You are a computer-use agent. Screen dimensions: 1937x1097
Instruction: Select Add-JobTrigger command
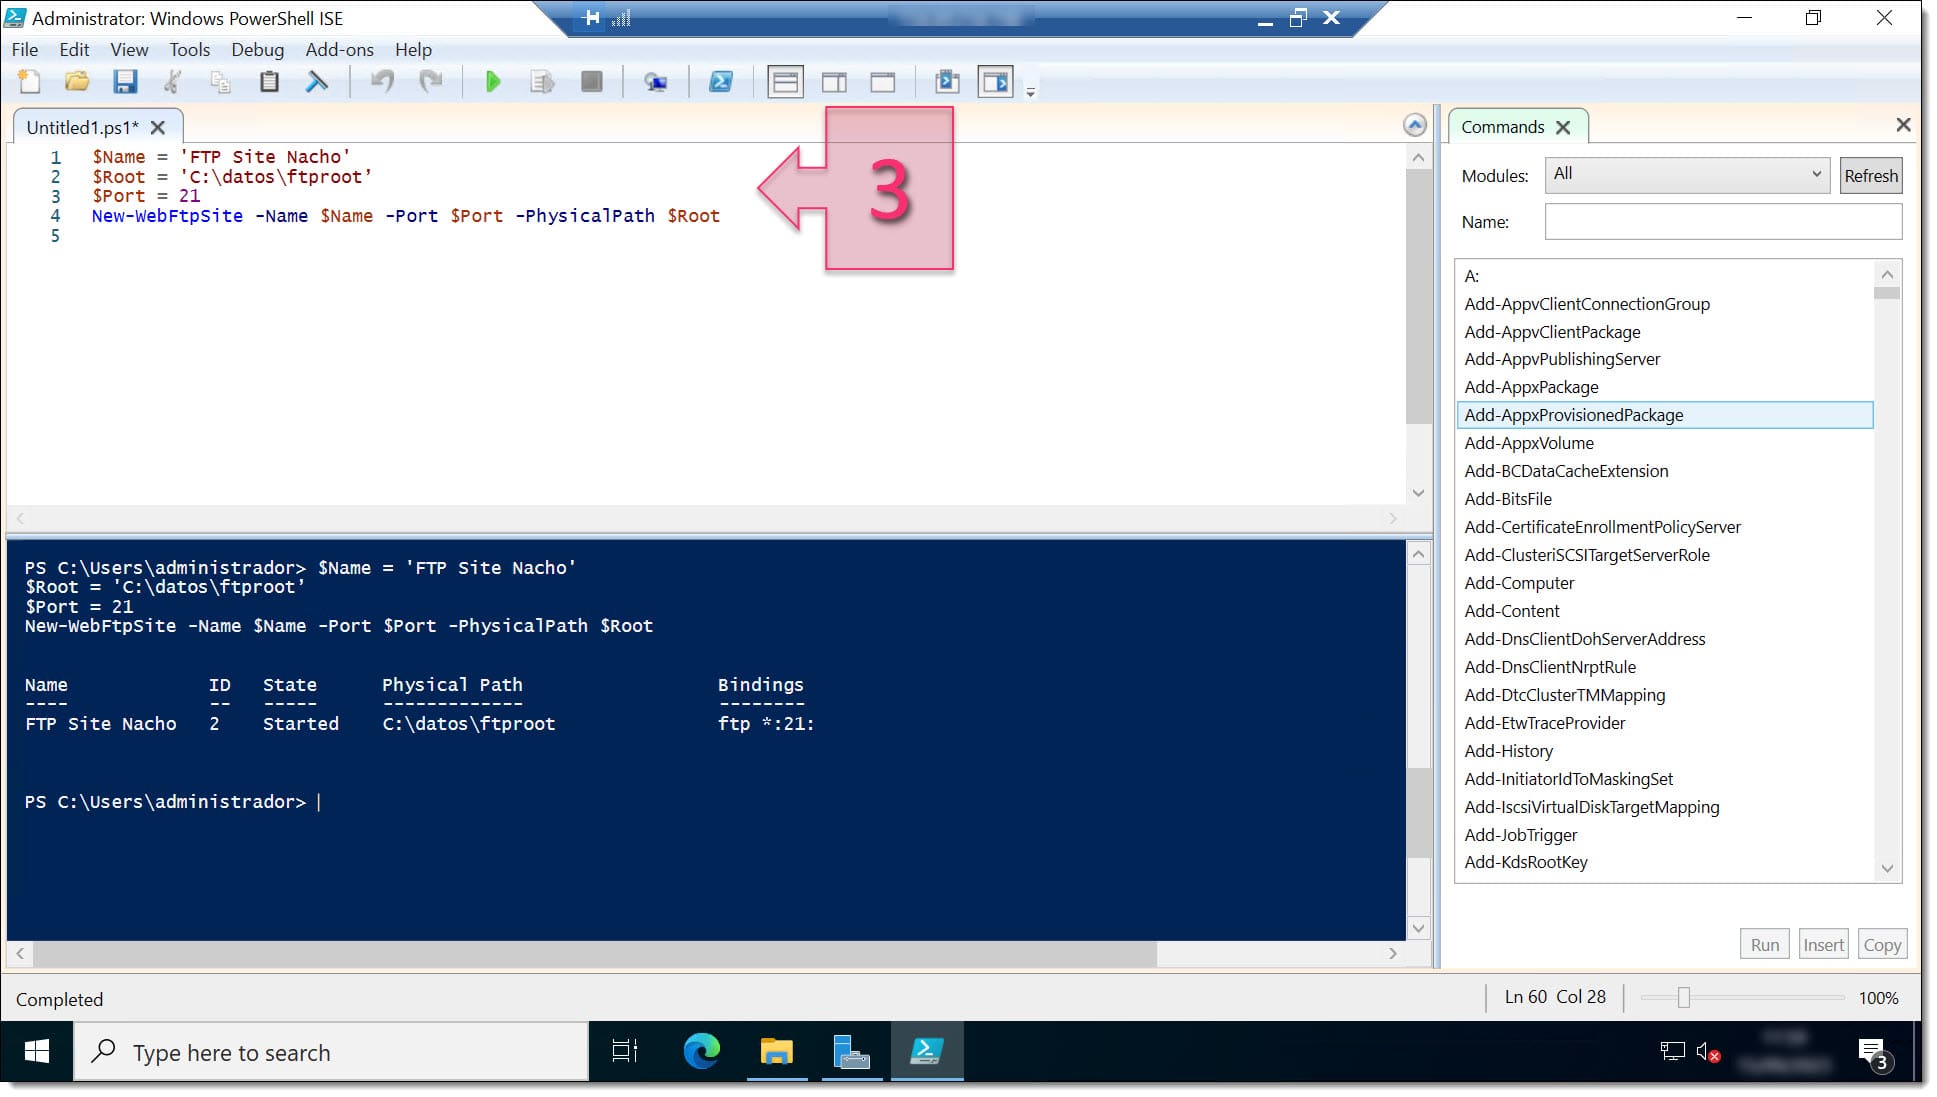[x=1521, y=835]
